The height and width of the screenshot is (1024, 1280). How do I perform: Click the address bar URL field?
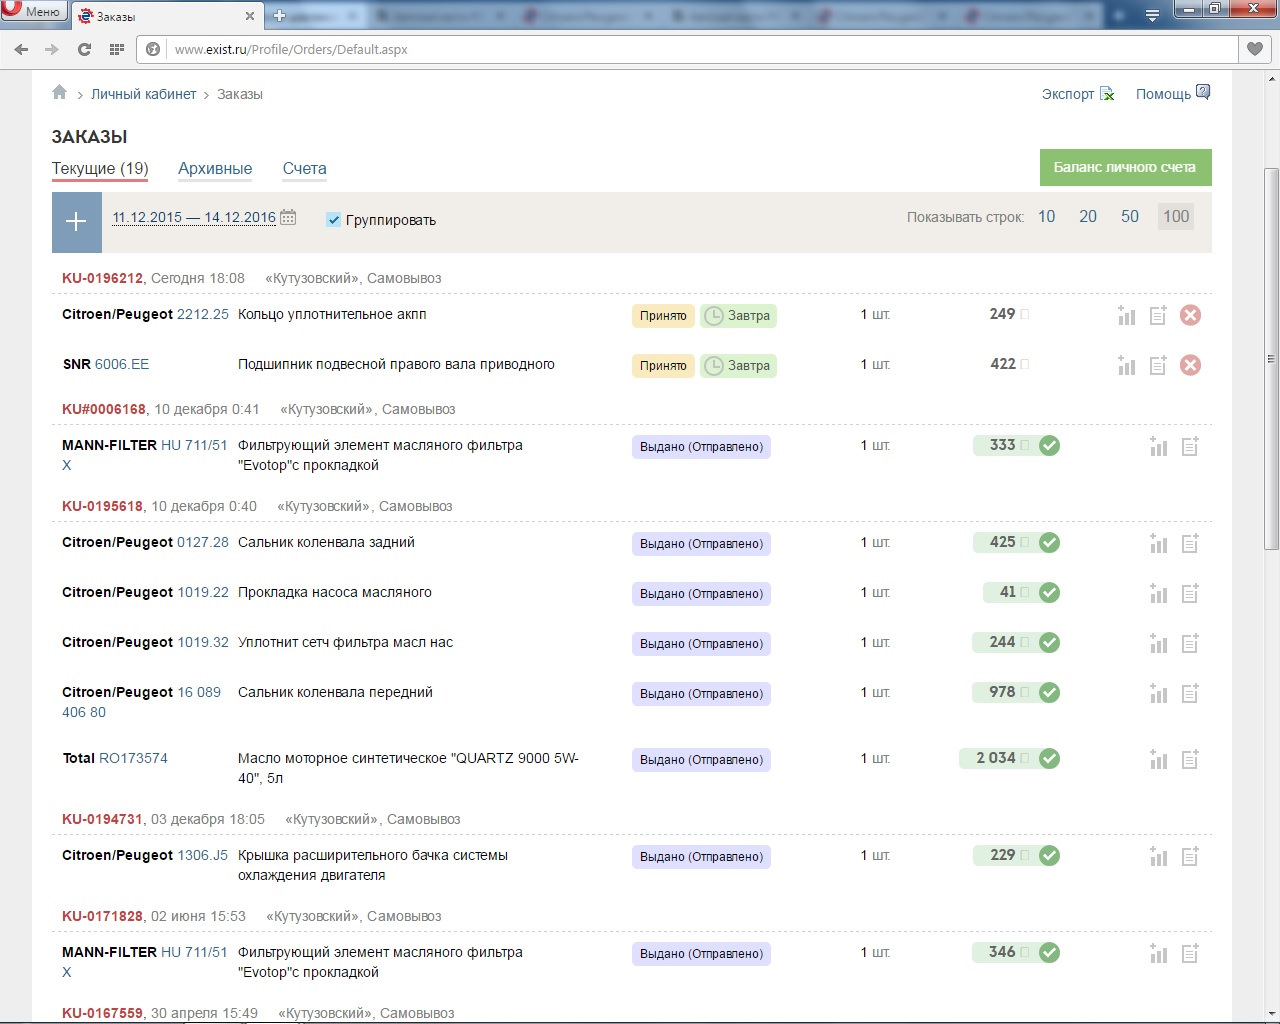point(700,49)
